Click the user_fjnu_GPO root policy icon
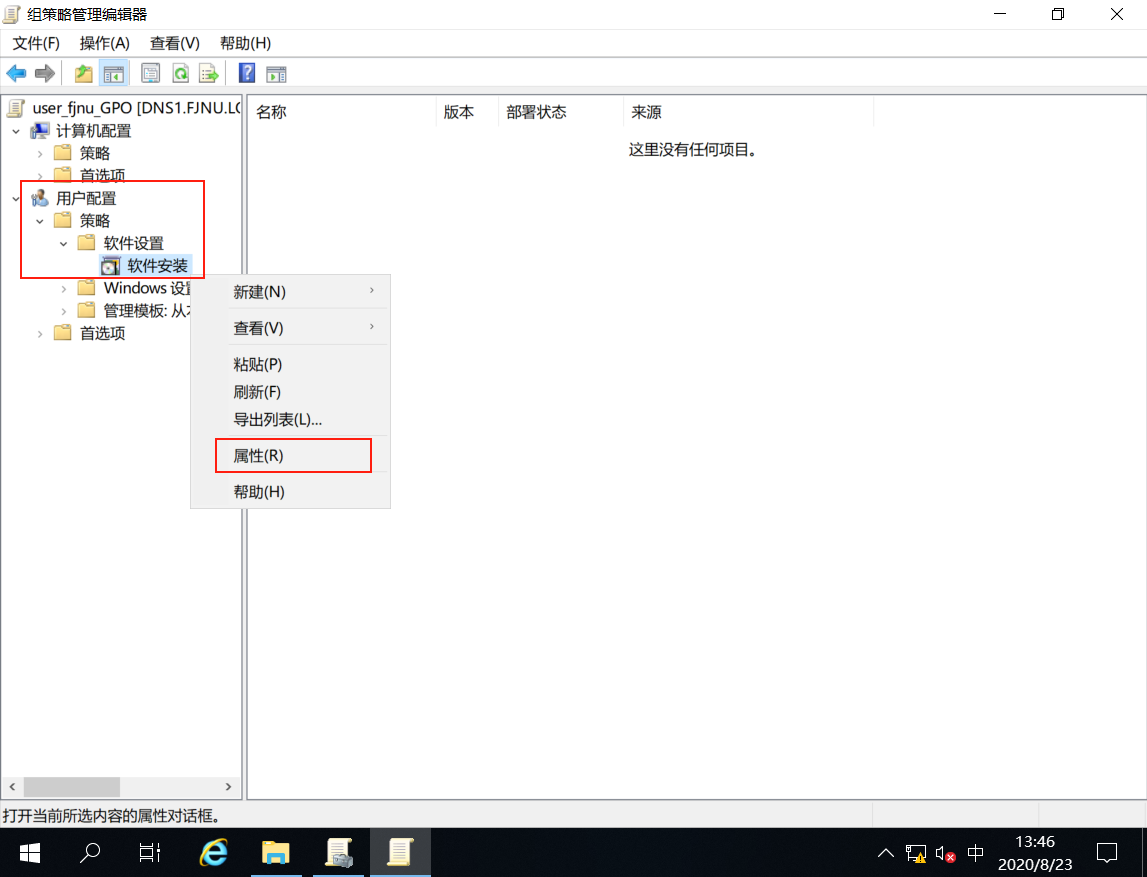Screen dimensions: 1147x877 (15, 108)
